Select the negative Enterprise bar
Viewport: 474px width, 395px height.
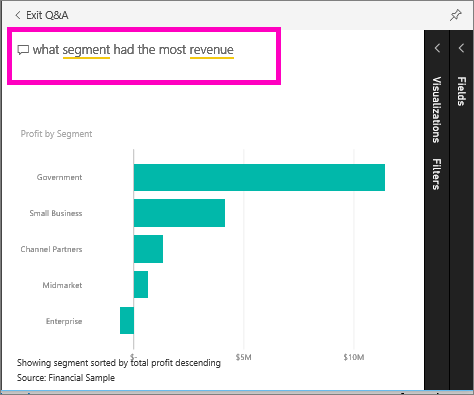pyautogui.click(x=127, y=320)
